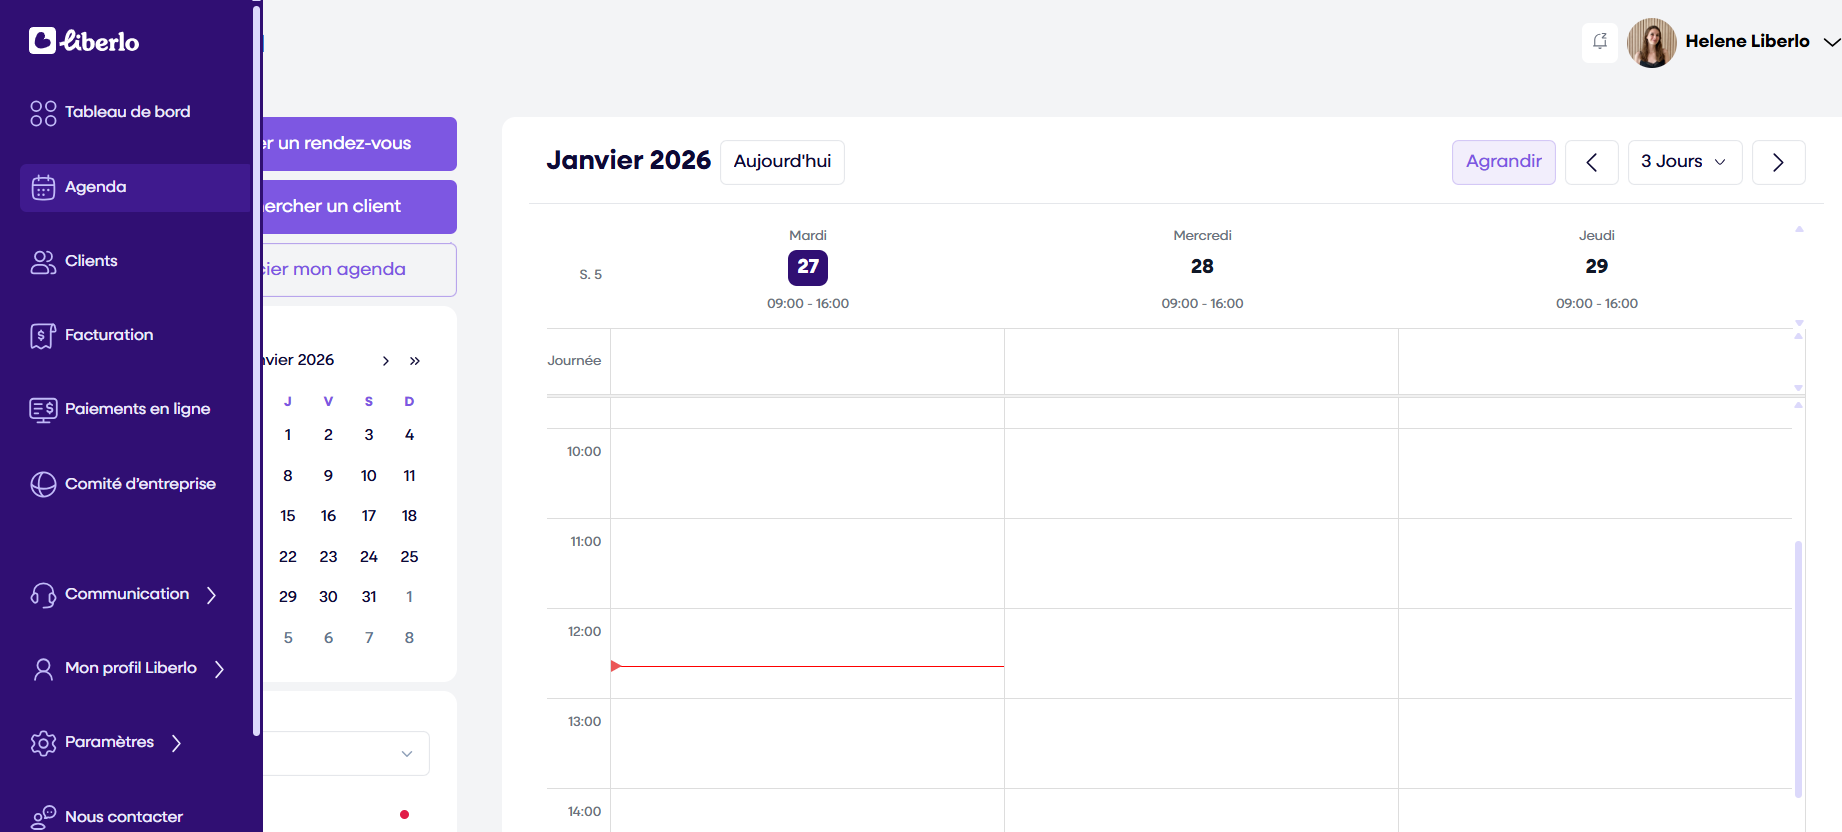Go to the previous days in the agenda
The image size is (1842, 832).
tap(1591, 162)
